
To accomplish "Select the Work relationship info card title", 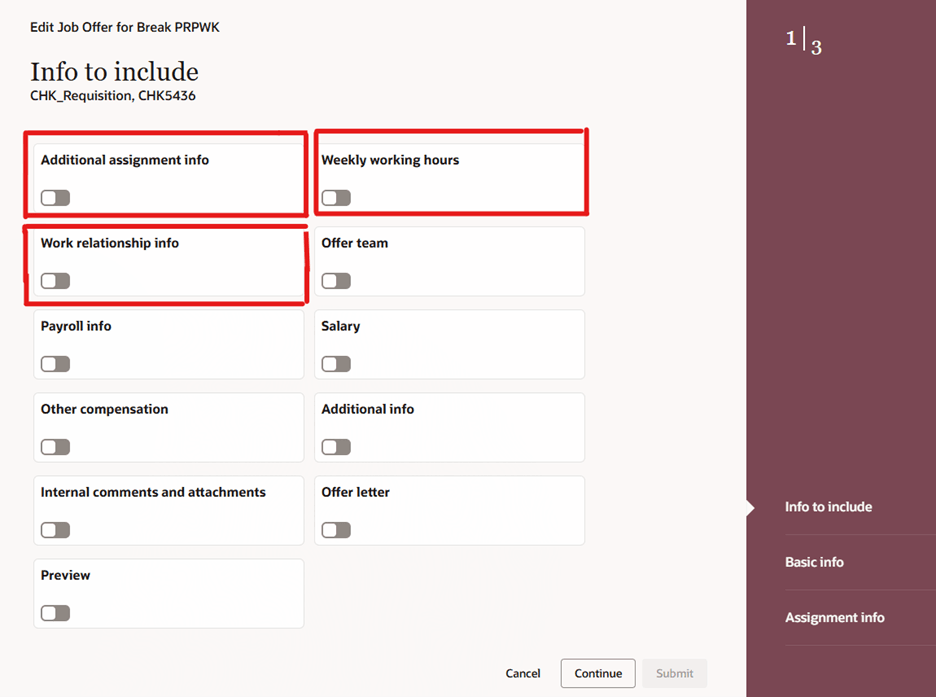I will click(110, 243).
